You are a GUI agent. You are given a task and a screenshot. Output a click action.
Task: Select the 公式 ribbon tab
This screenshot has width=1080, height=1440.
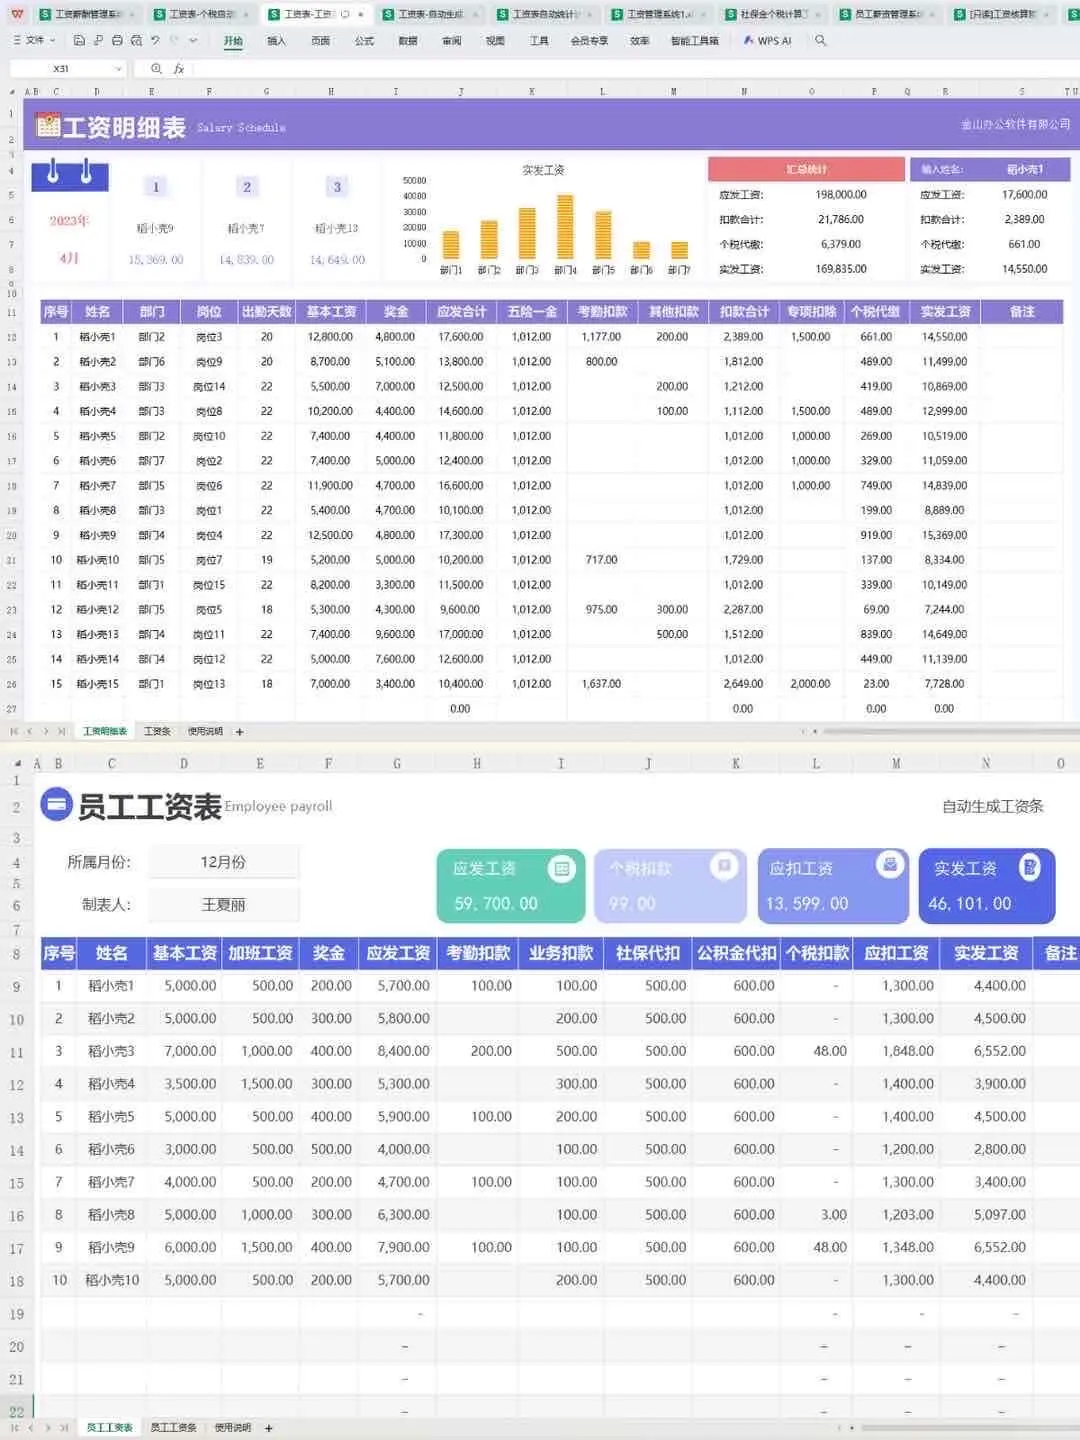(364, 41)
